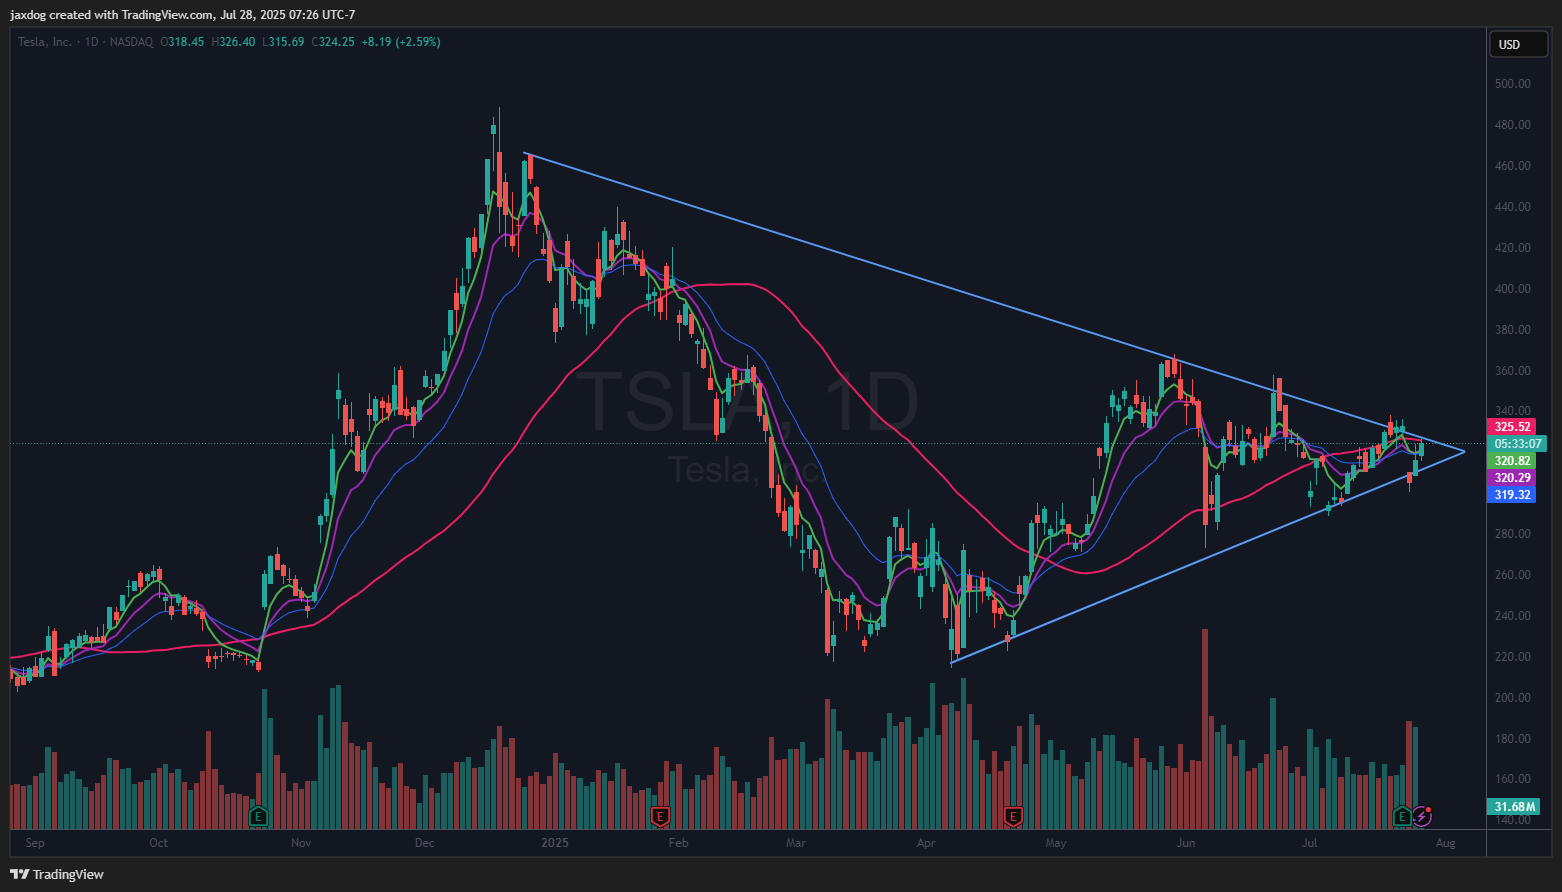Click 400.00 on the price axis
The height and width of the screenshot is (892, 1562).
coord(1512,289)
